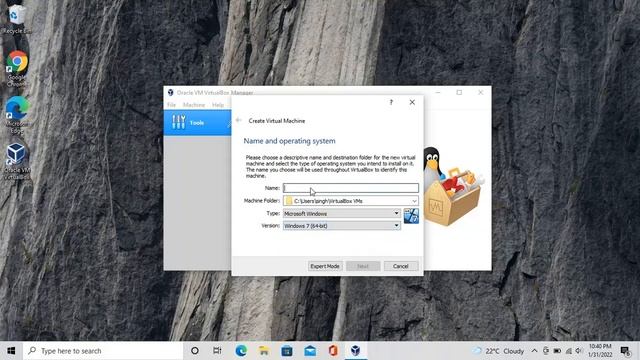Open the Type dropdown (Microsoft Windows)
640x360 pixels.
pyautogui.click(x=342, y=213)
